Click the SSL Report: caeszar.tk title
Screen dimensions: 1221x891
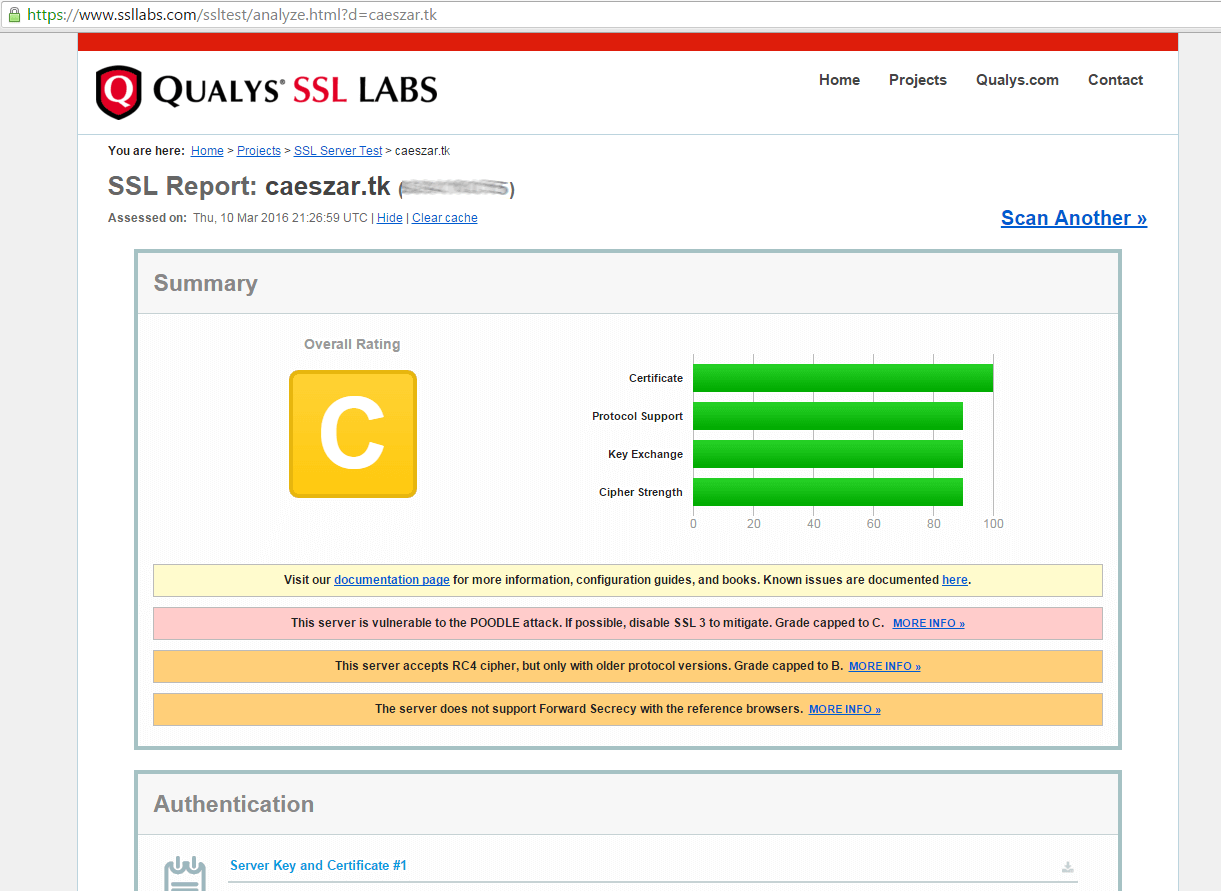[250, 187]
